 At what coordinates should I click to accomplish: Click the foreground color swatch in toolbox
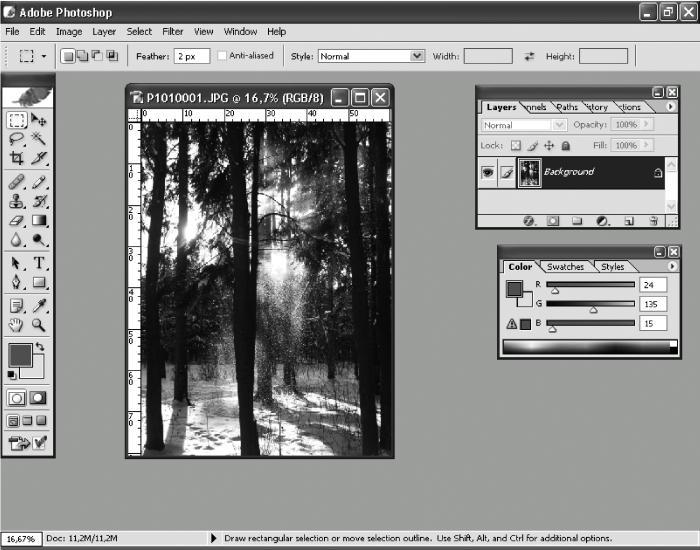point(20,355)
